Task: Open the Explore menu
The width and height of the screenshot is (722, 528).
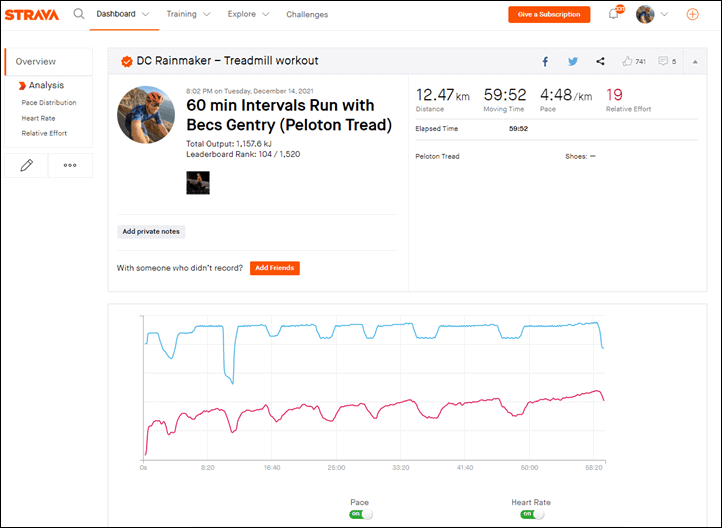Action: (x=241, y=14)
